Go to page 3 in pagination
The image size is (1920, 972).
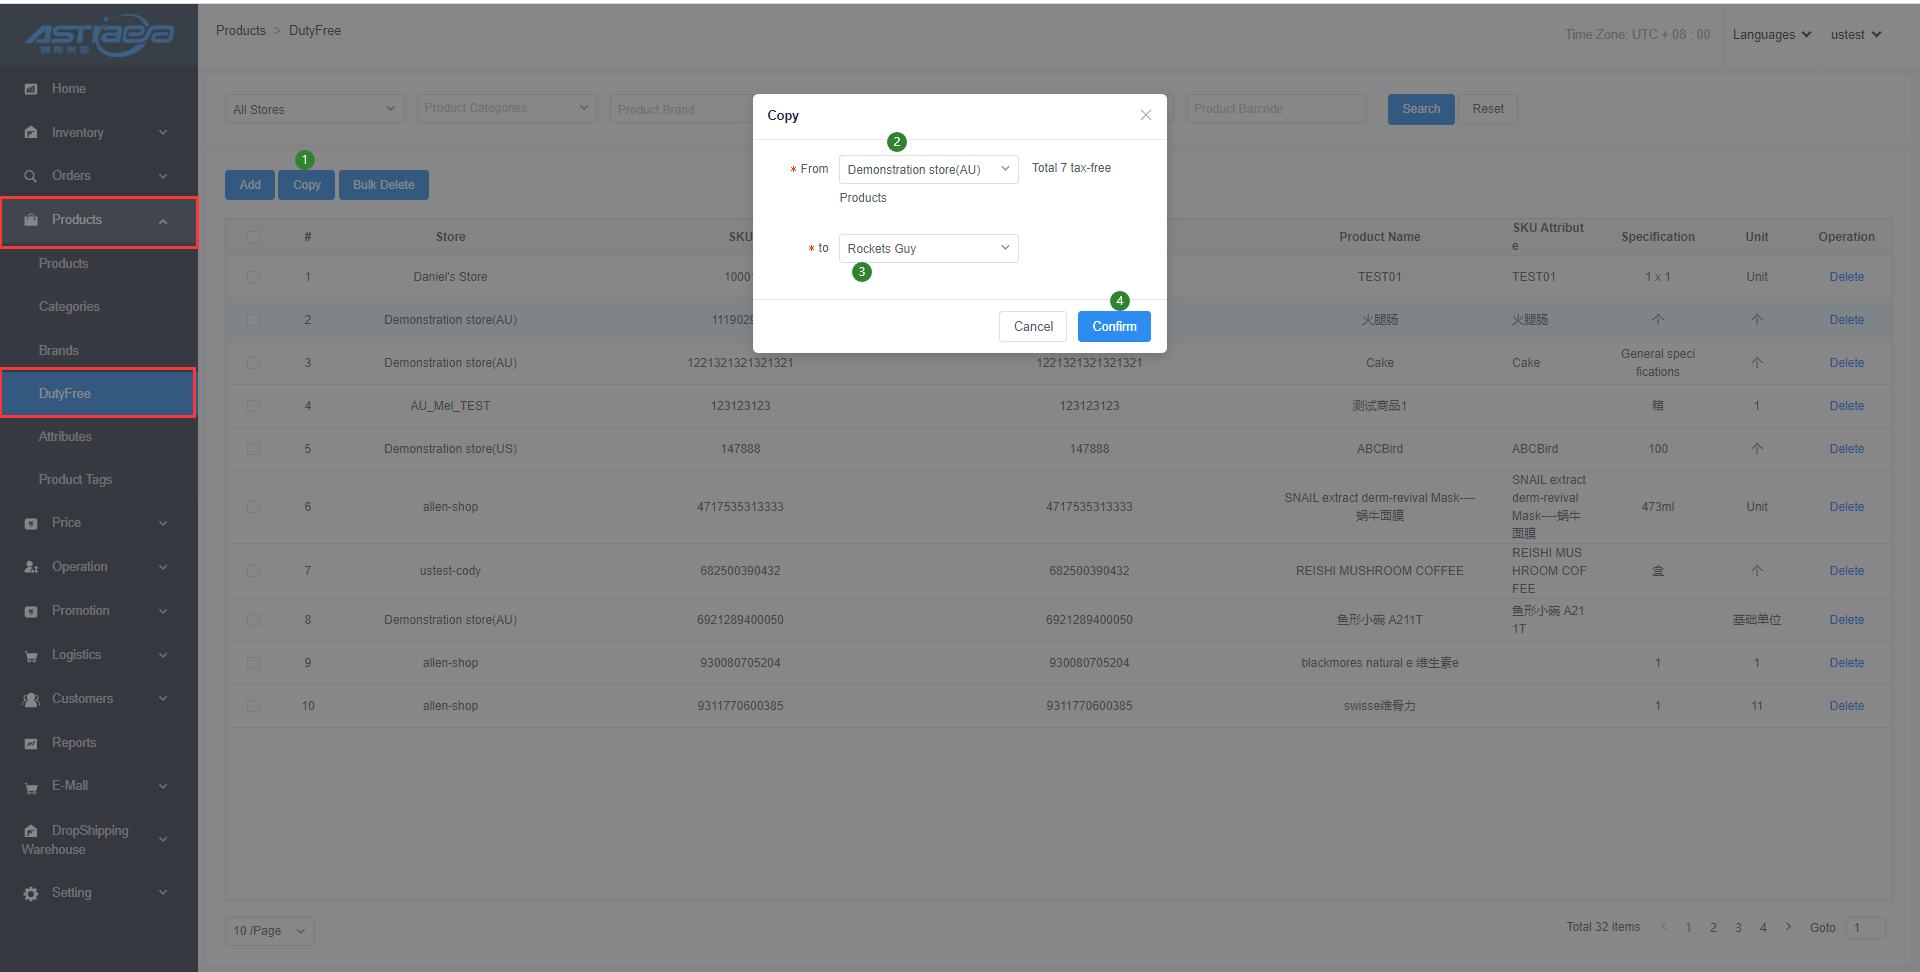click(1738, 928)
